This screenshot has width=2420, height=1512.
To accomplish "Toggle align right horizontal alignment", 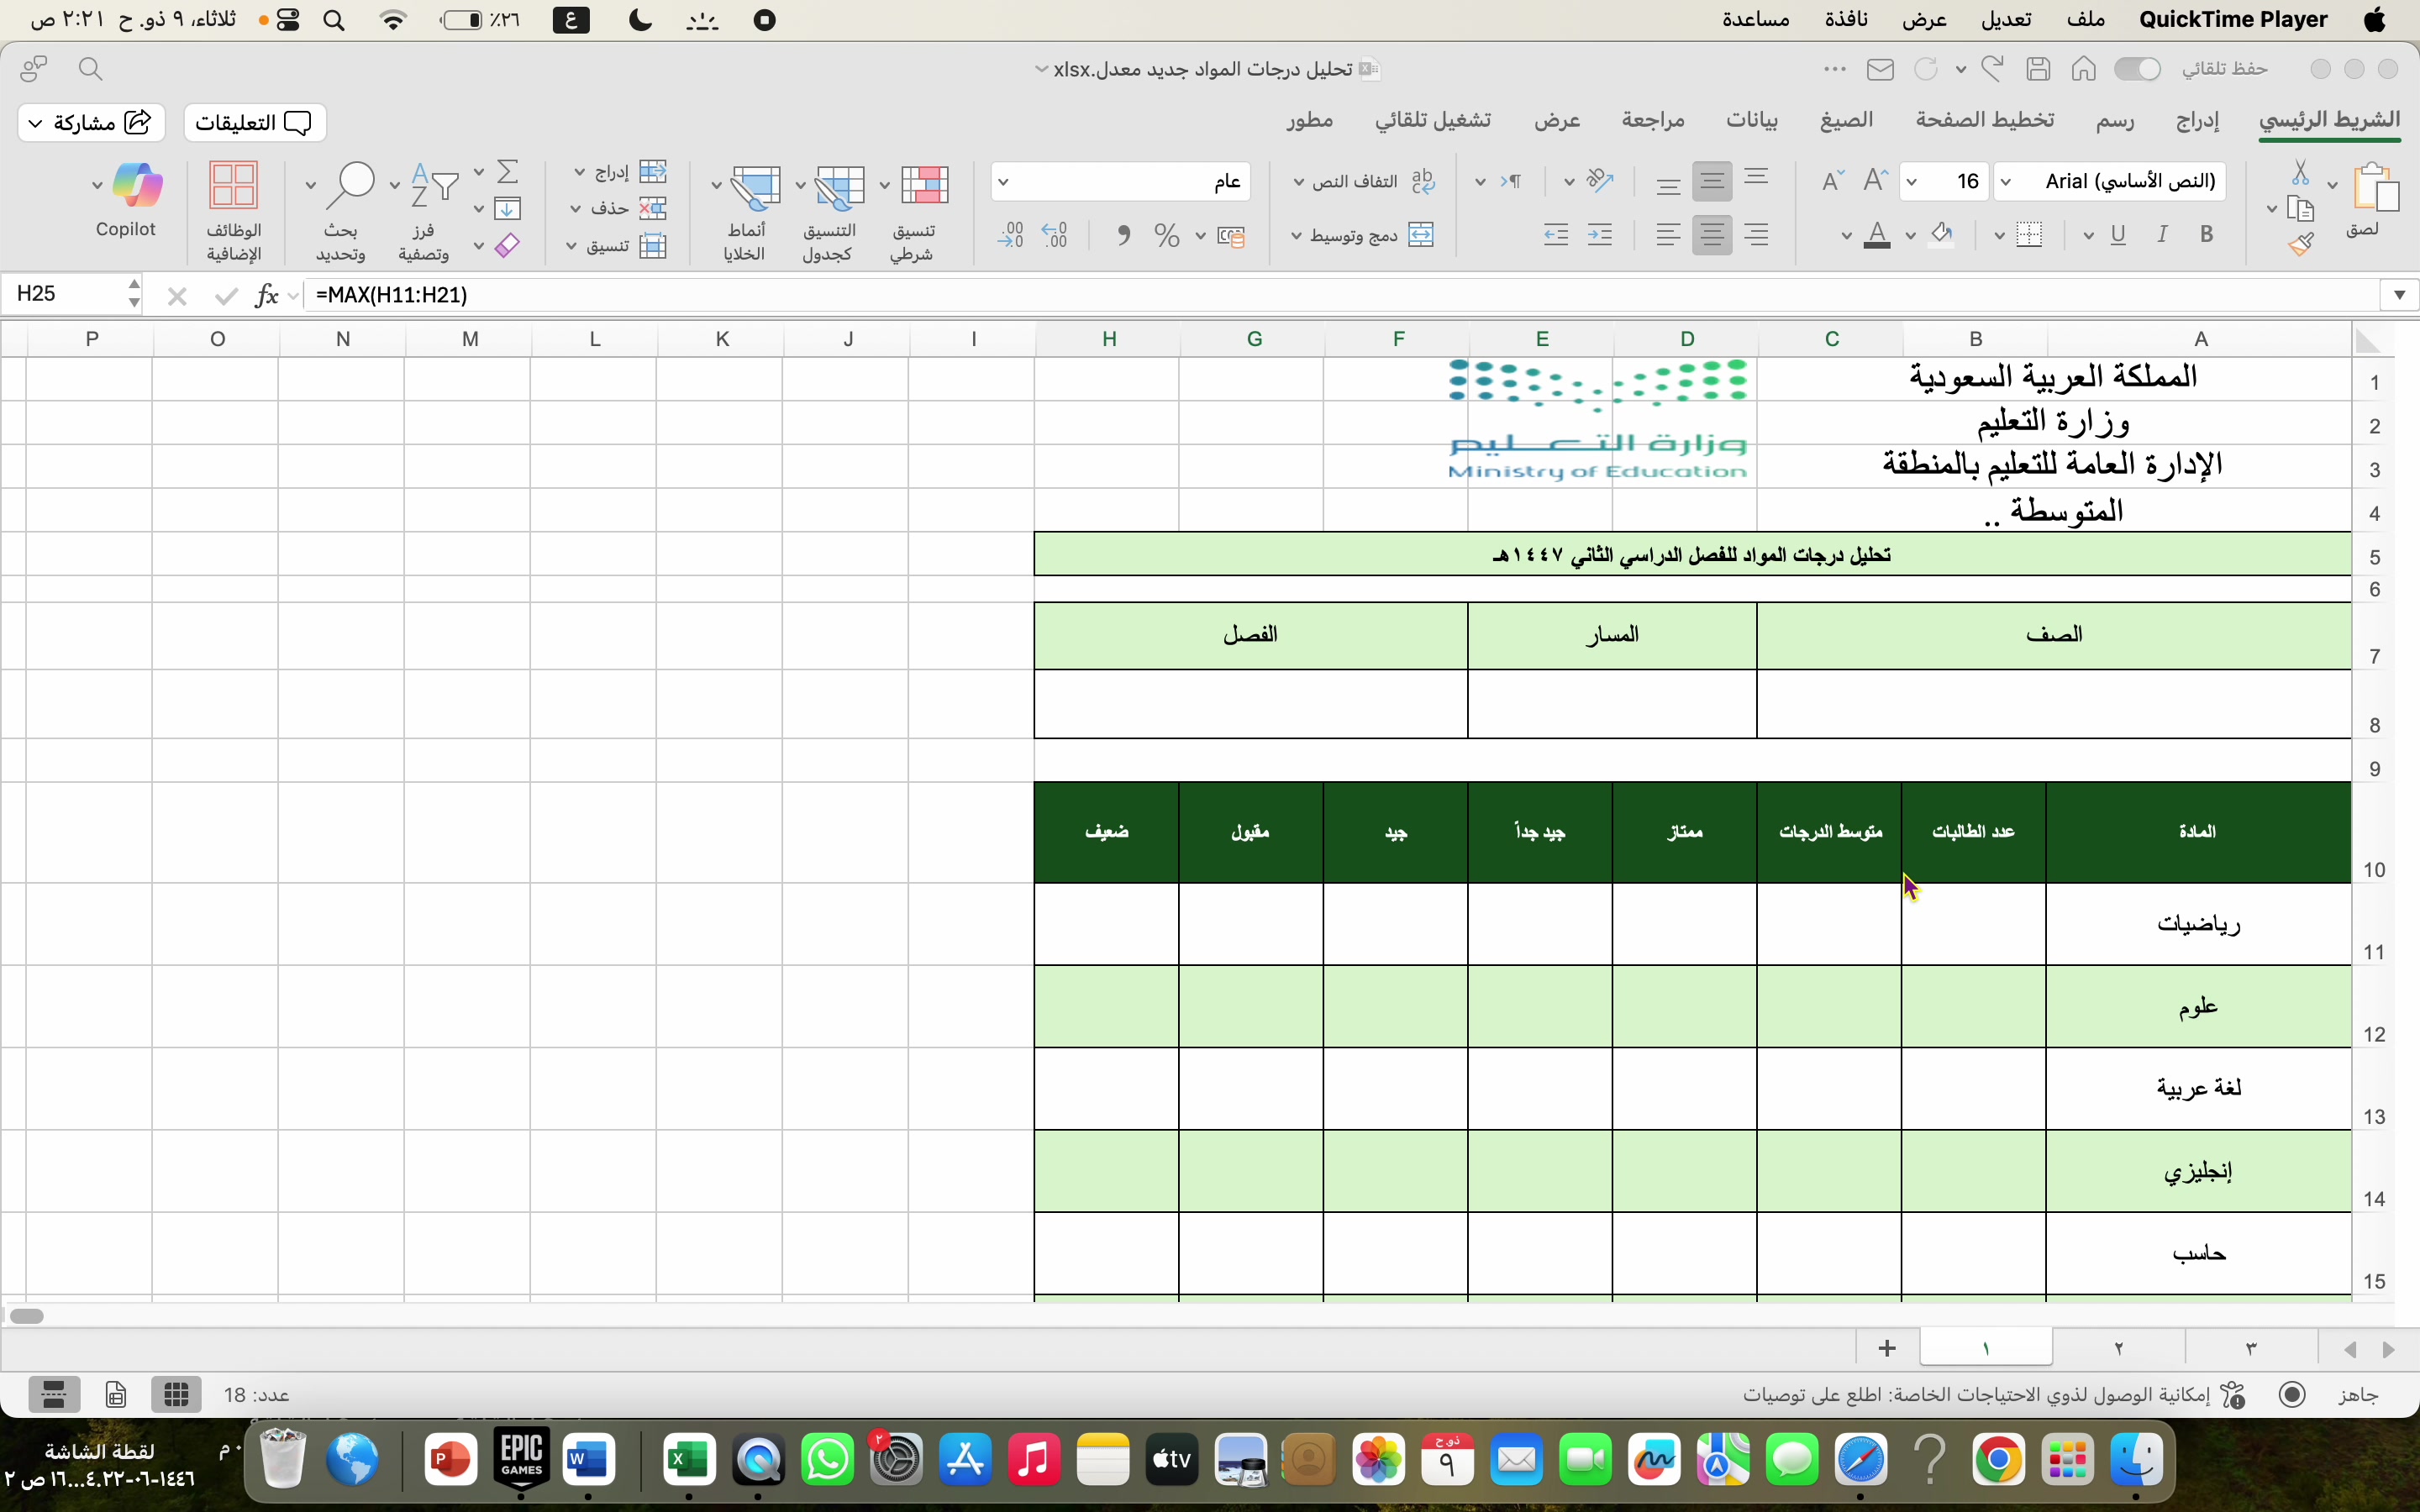I will coord(1757,235).
